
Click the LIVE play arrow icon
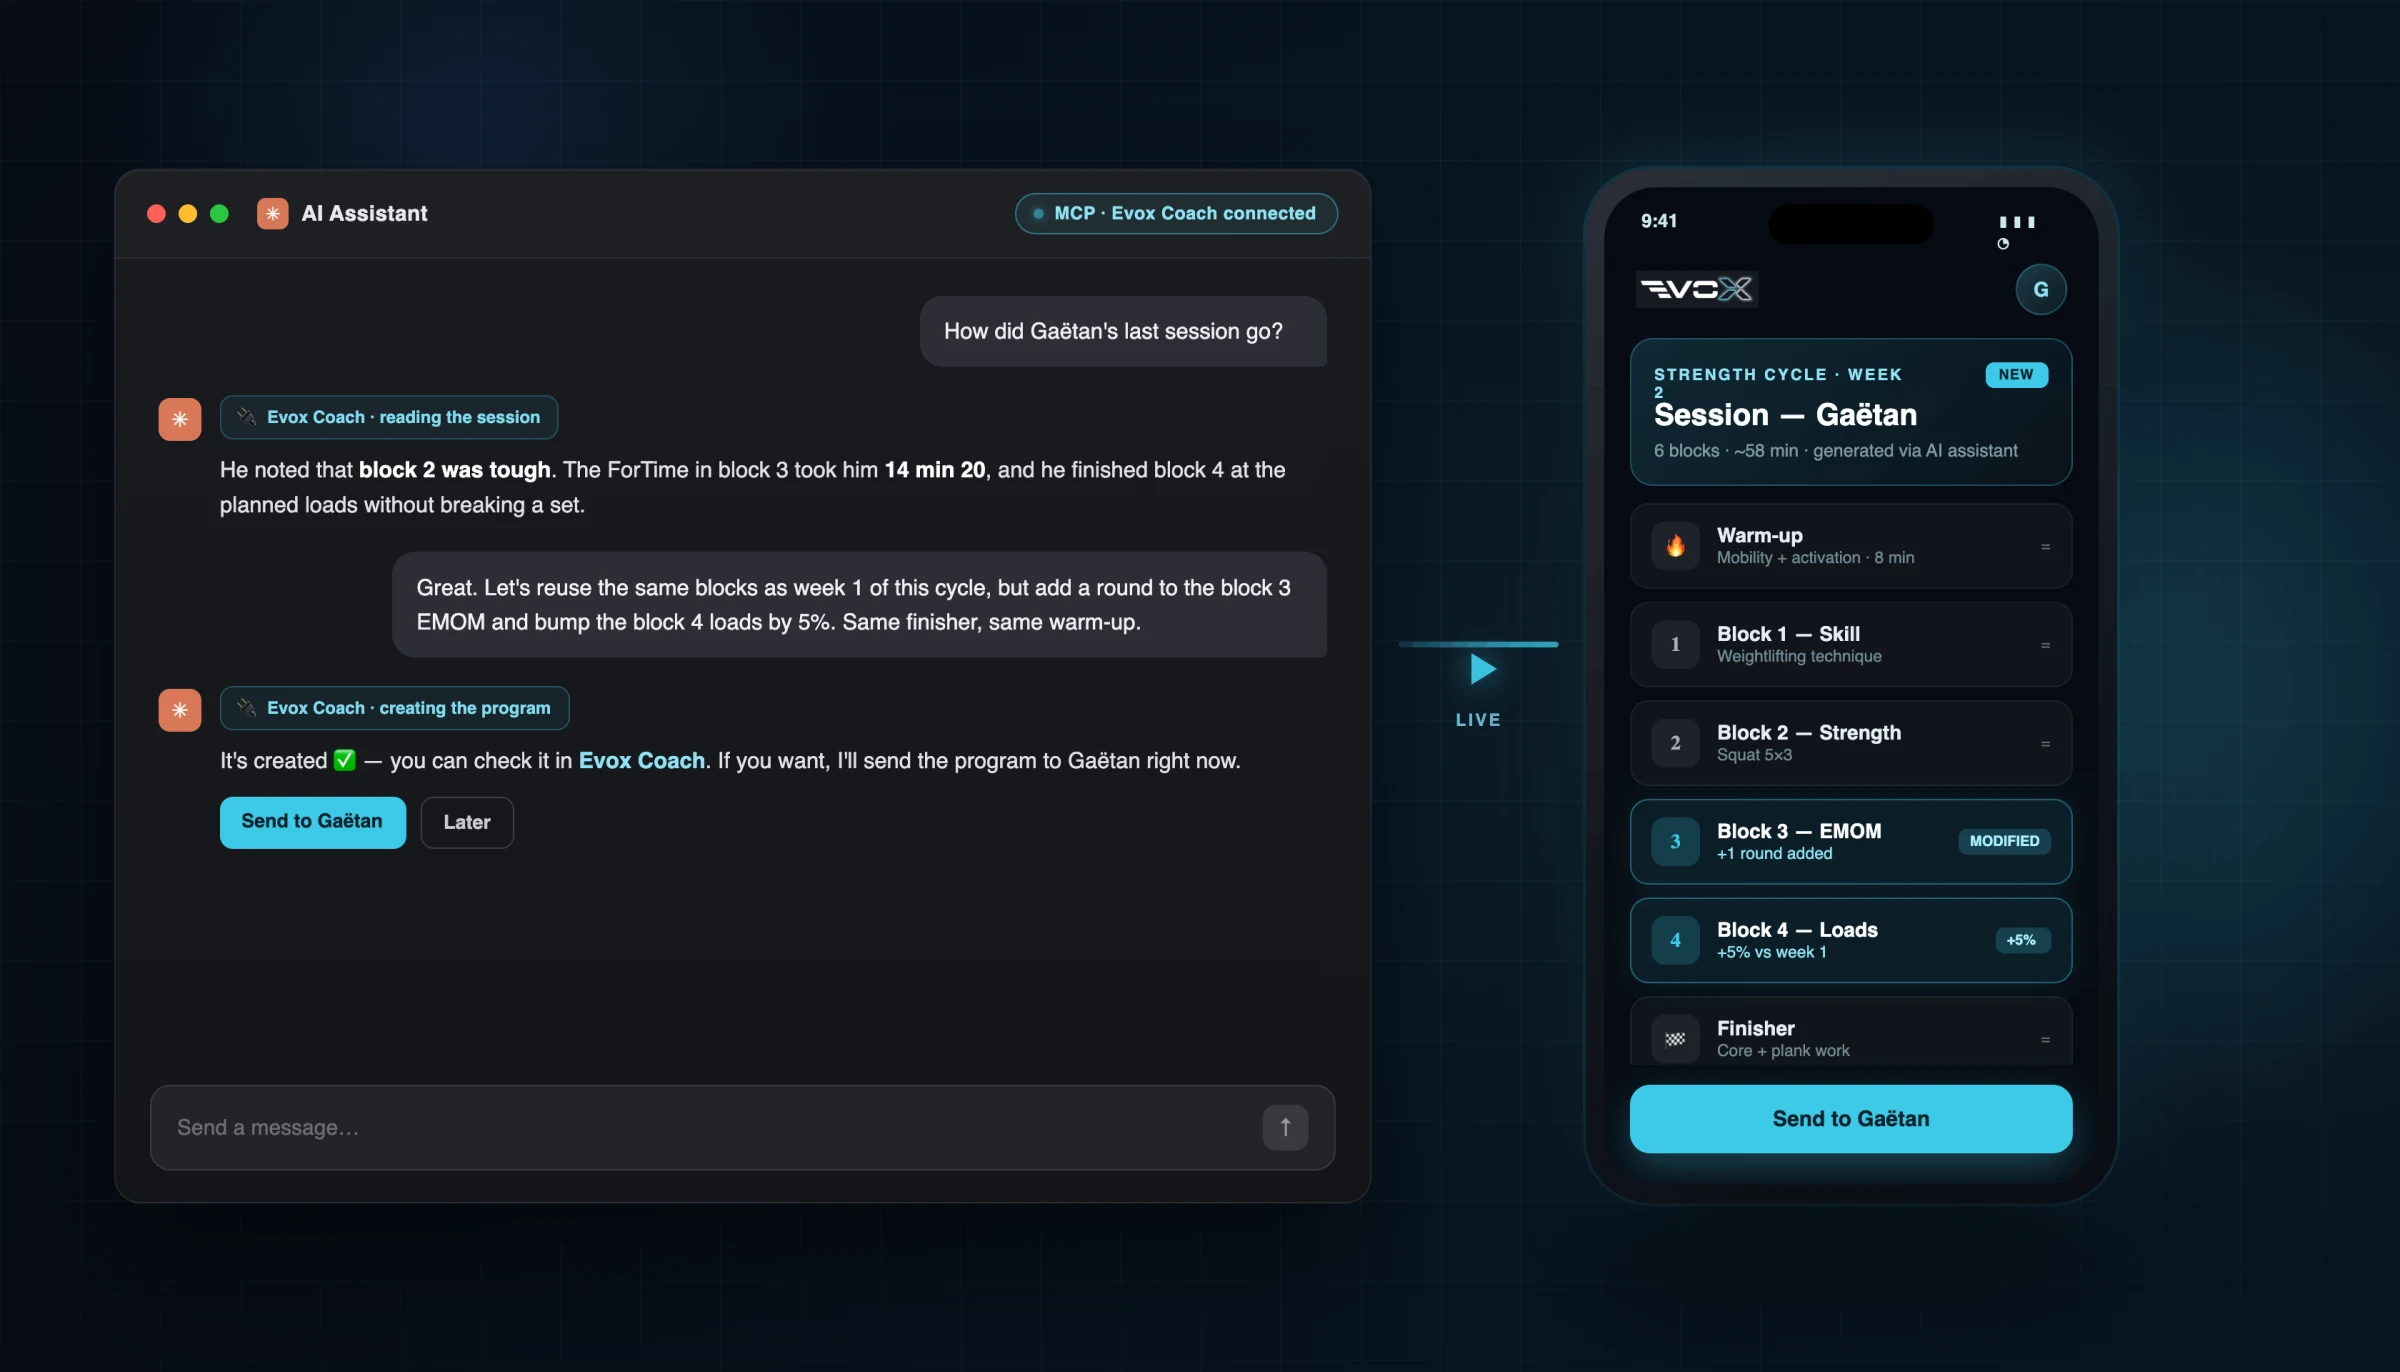[1482, 669]
